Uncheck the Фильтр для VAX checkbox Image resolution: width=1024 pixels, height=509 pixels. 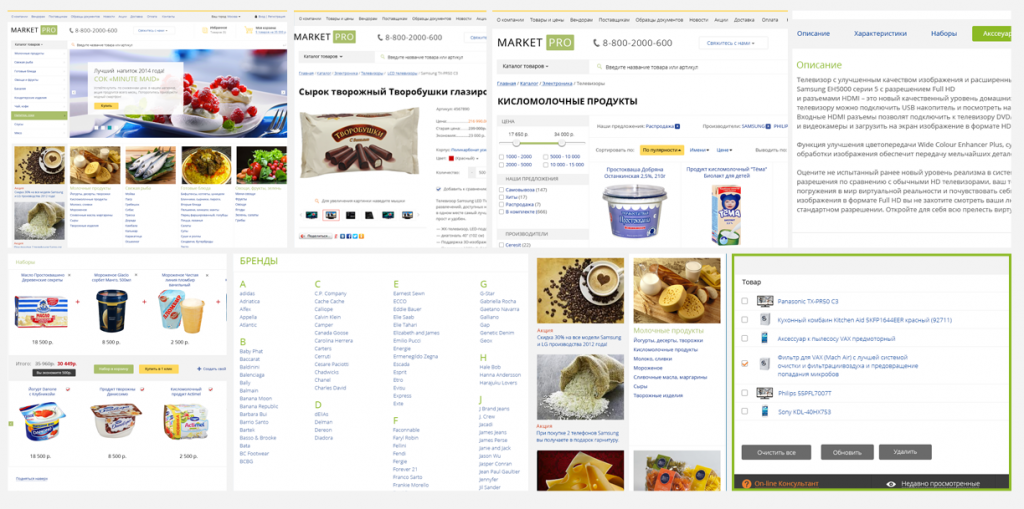[745, 363]
